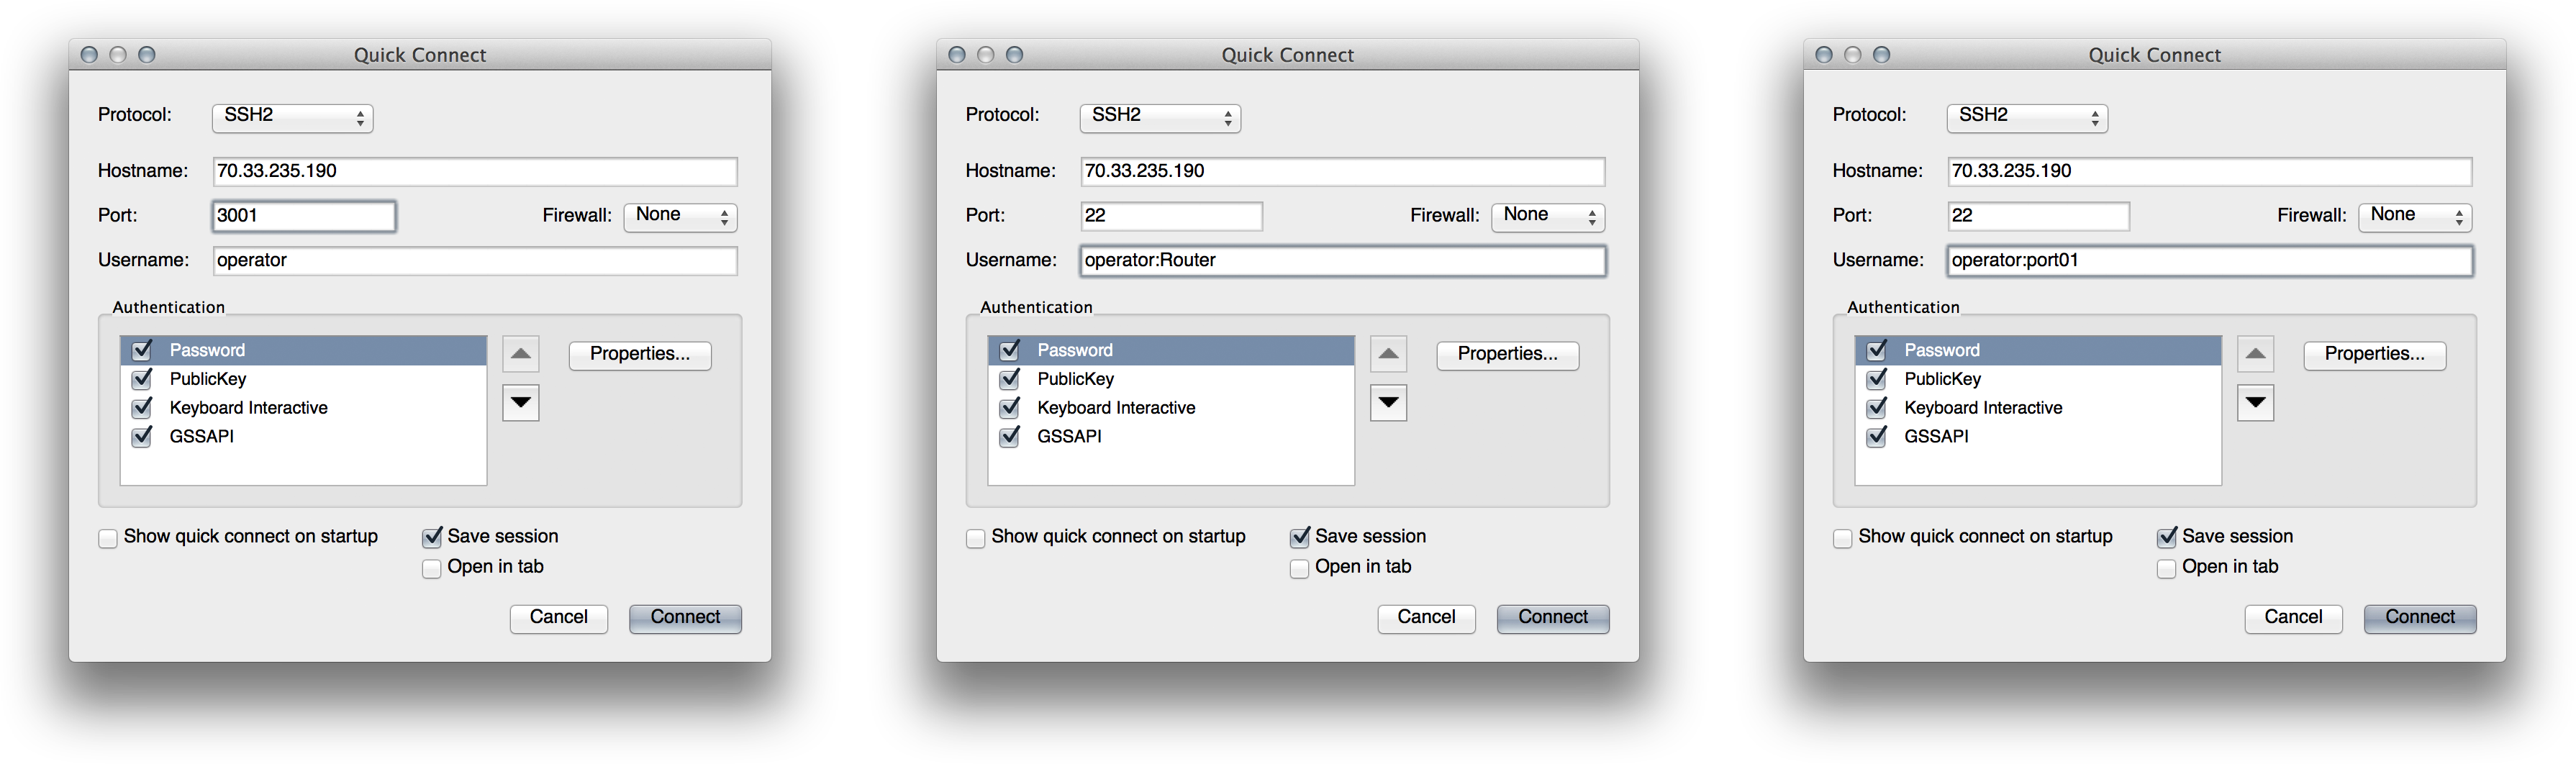Click up arrow in operator:Router dialog
Screen dimensions: 2576x764
pyautogui.click(x=1388, y=353)
